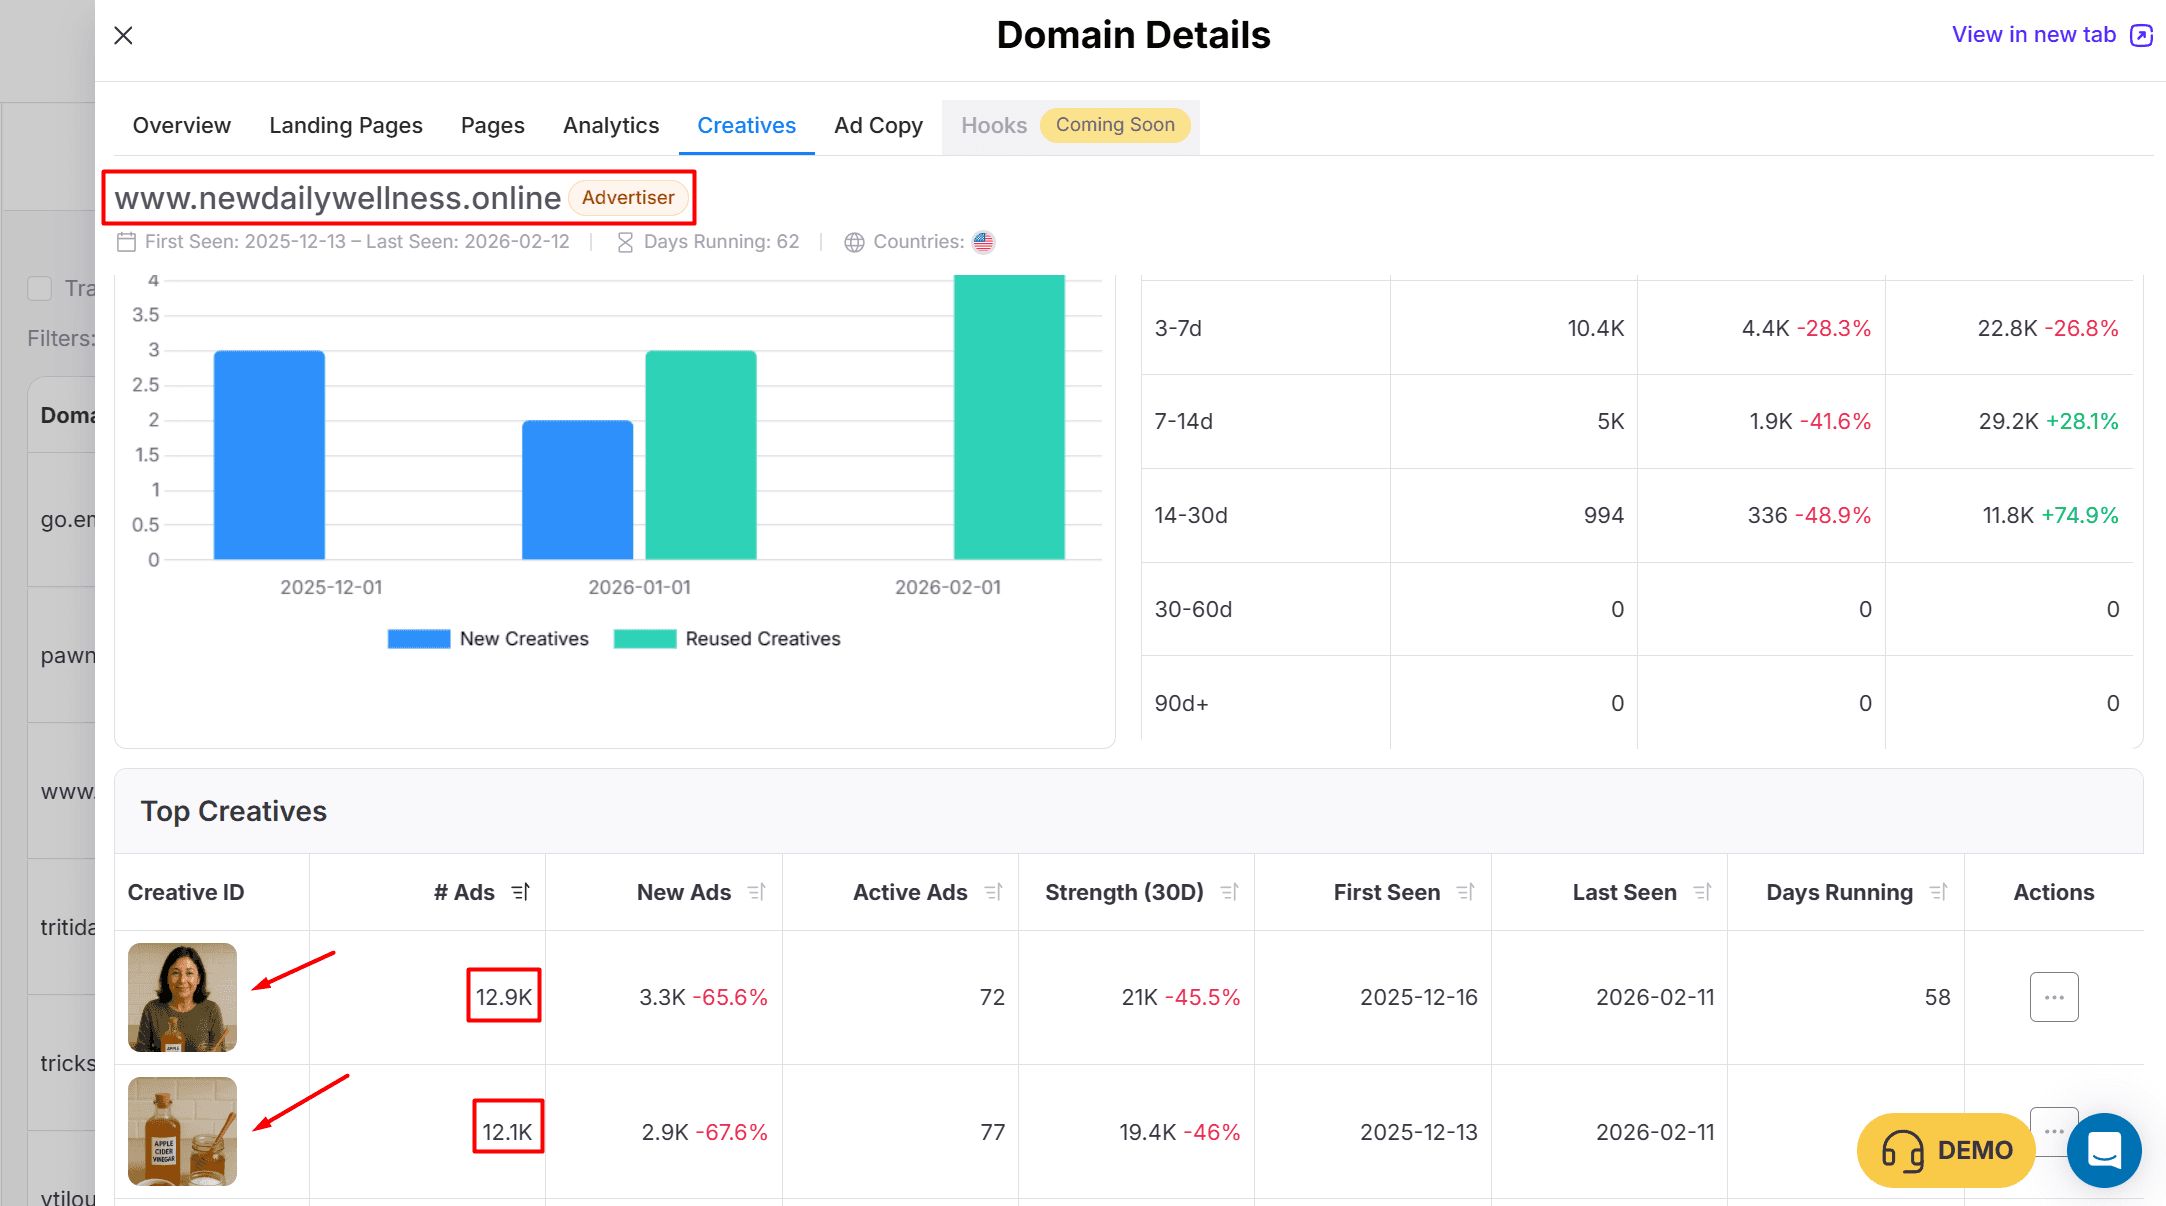Sort by # Ads column icon

coord(520,892)
